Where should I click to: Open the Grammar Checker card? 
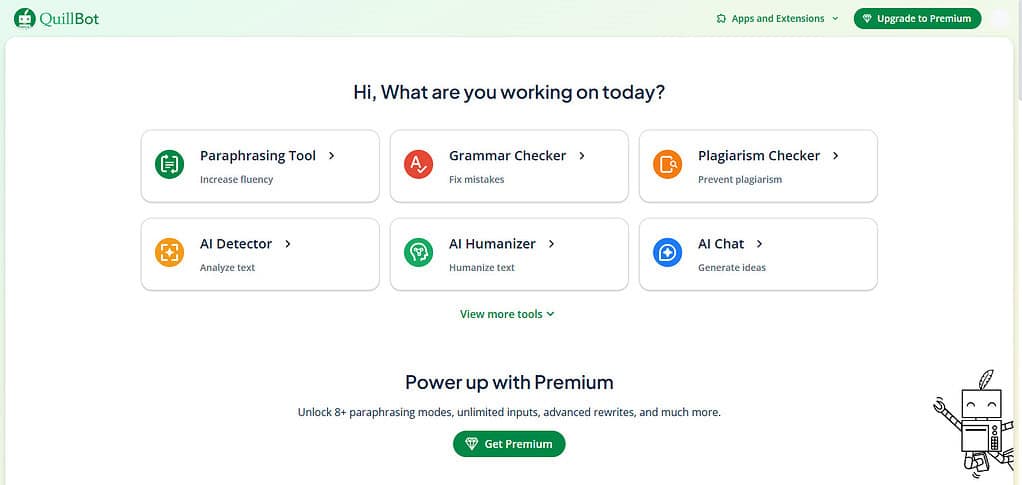point(509,166)
